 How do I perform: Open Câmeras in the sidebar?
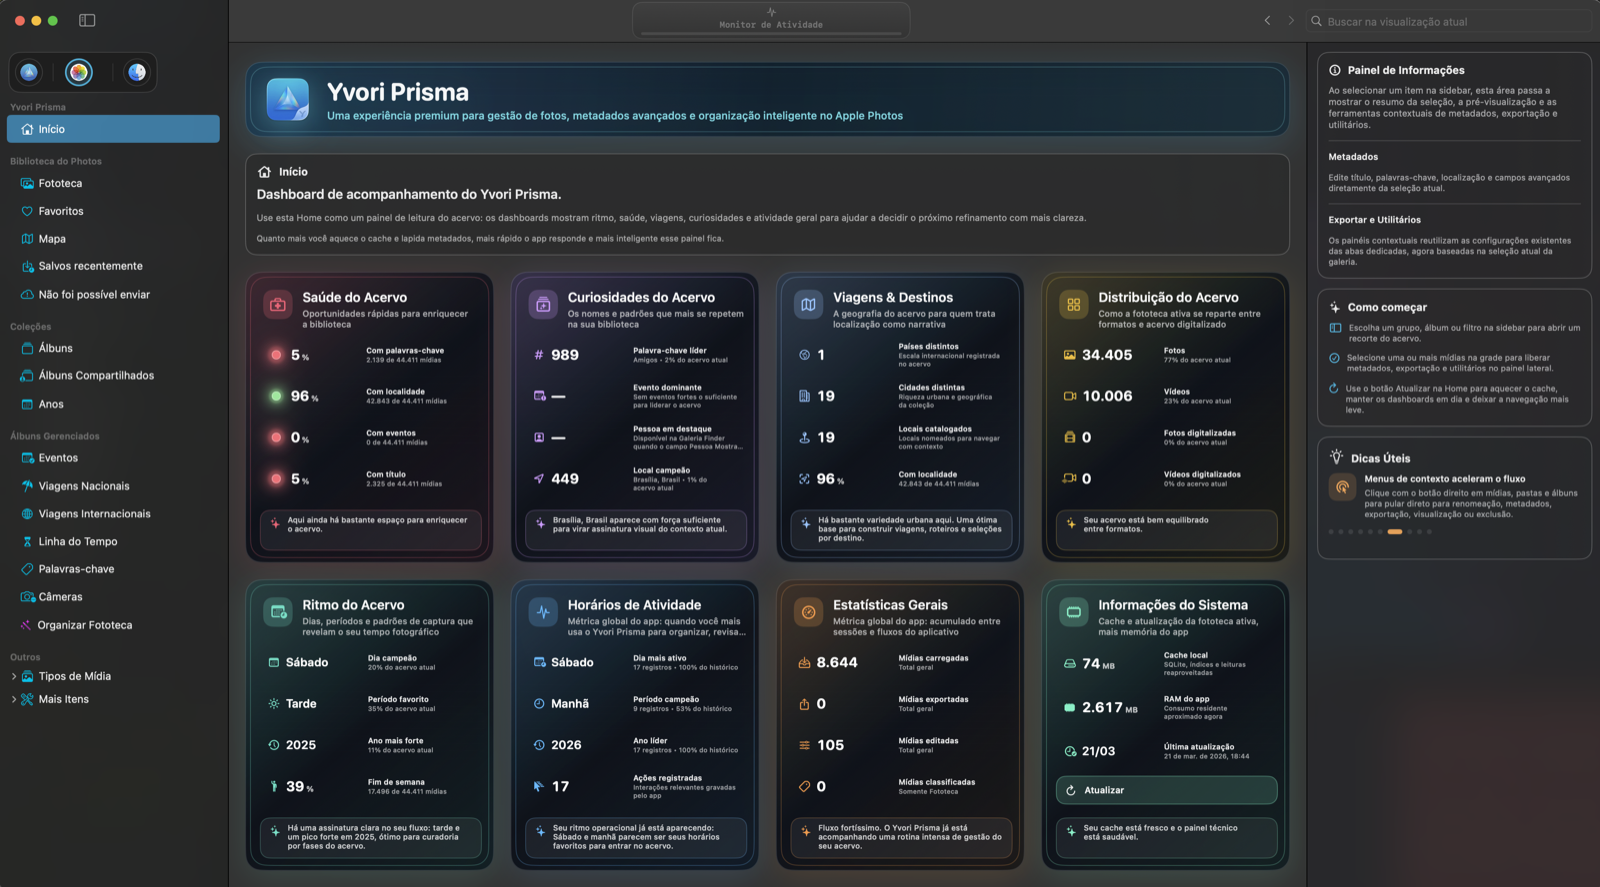[113, 597]
